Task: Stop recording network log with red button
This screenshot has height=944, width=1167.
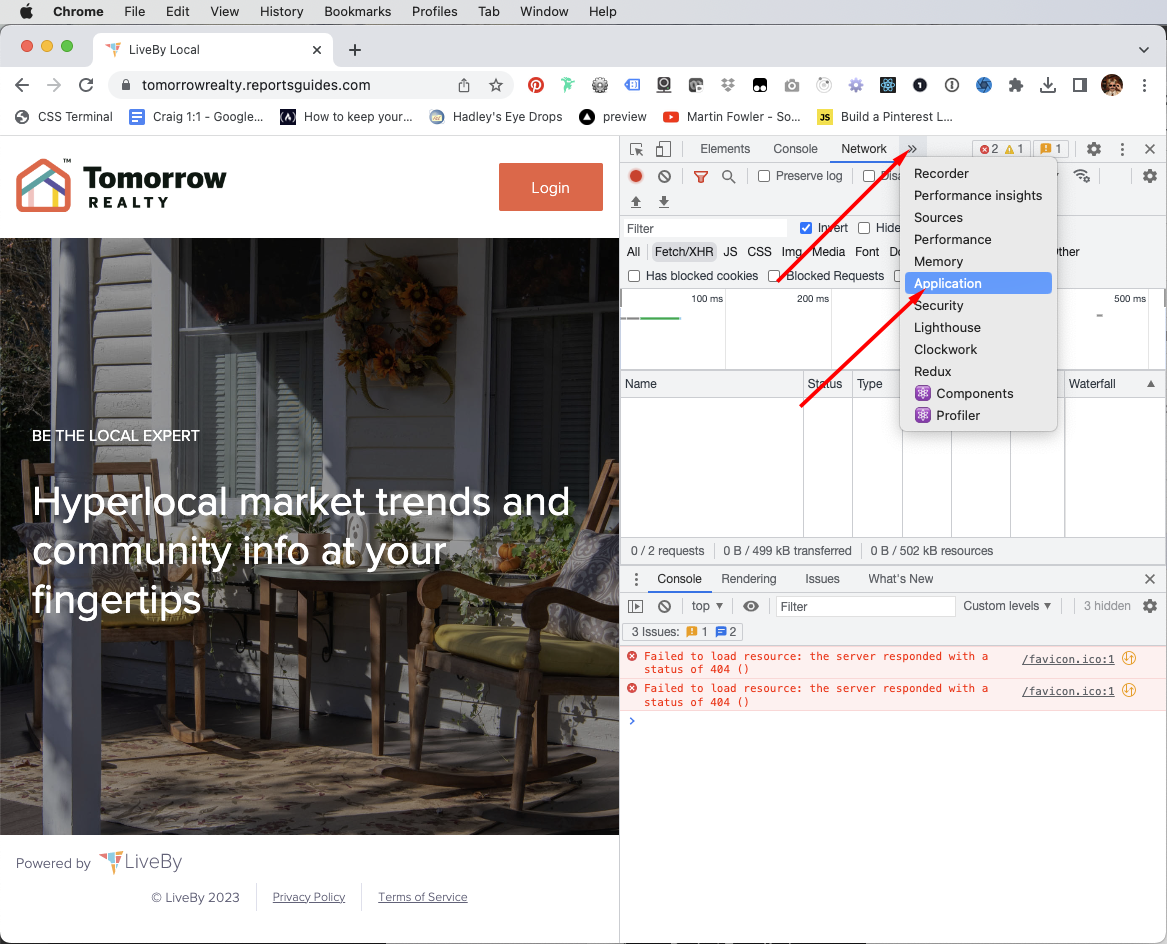Action: [x=636, y=176]
